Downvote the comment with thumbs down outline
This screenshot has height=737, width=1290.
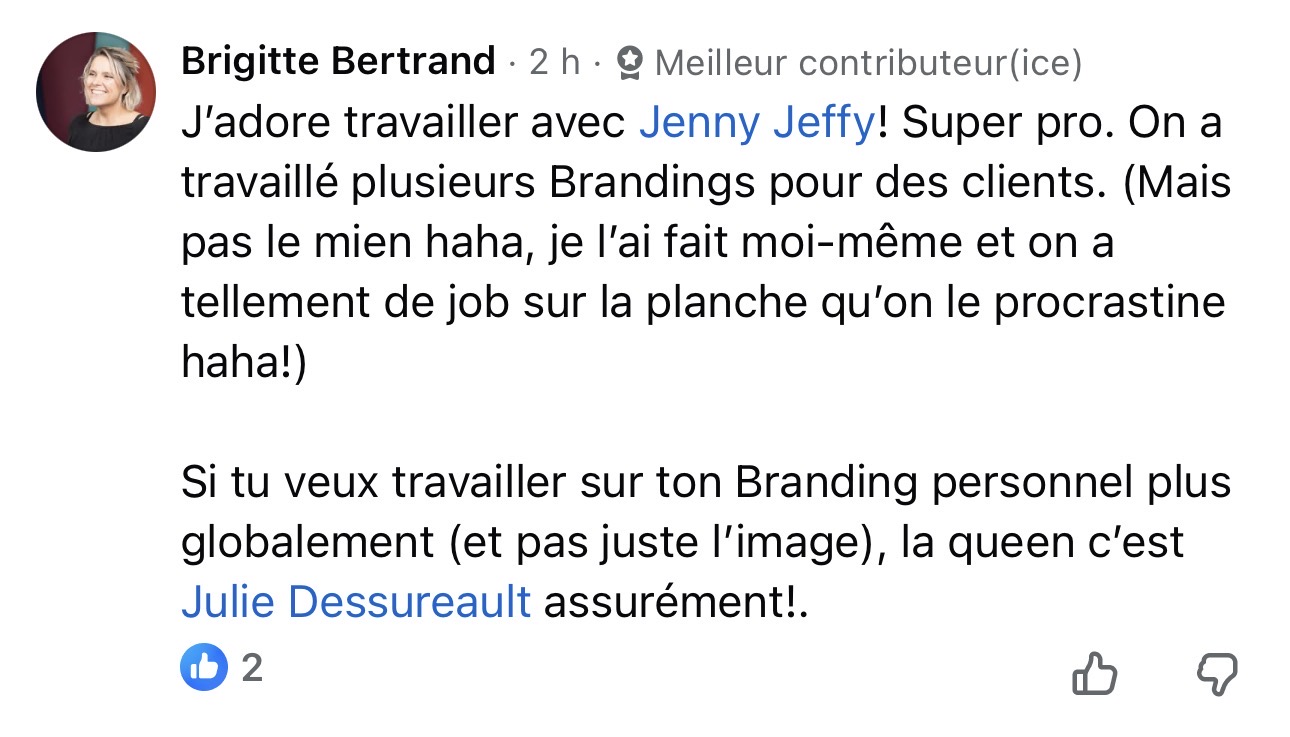point(1217,675)
